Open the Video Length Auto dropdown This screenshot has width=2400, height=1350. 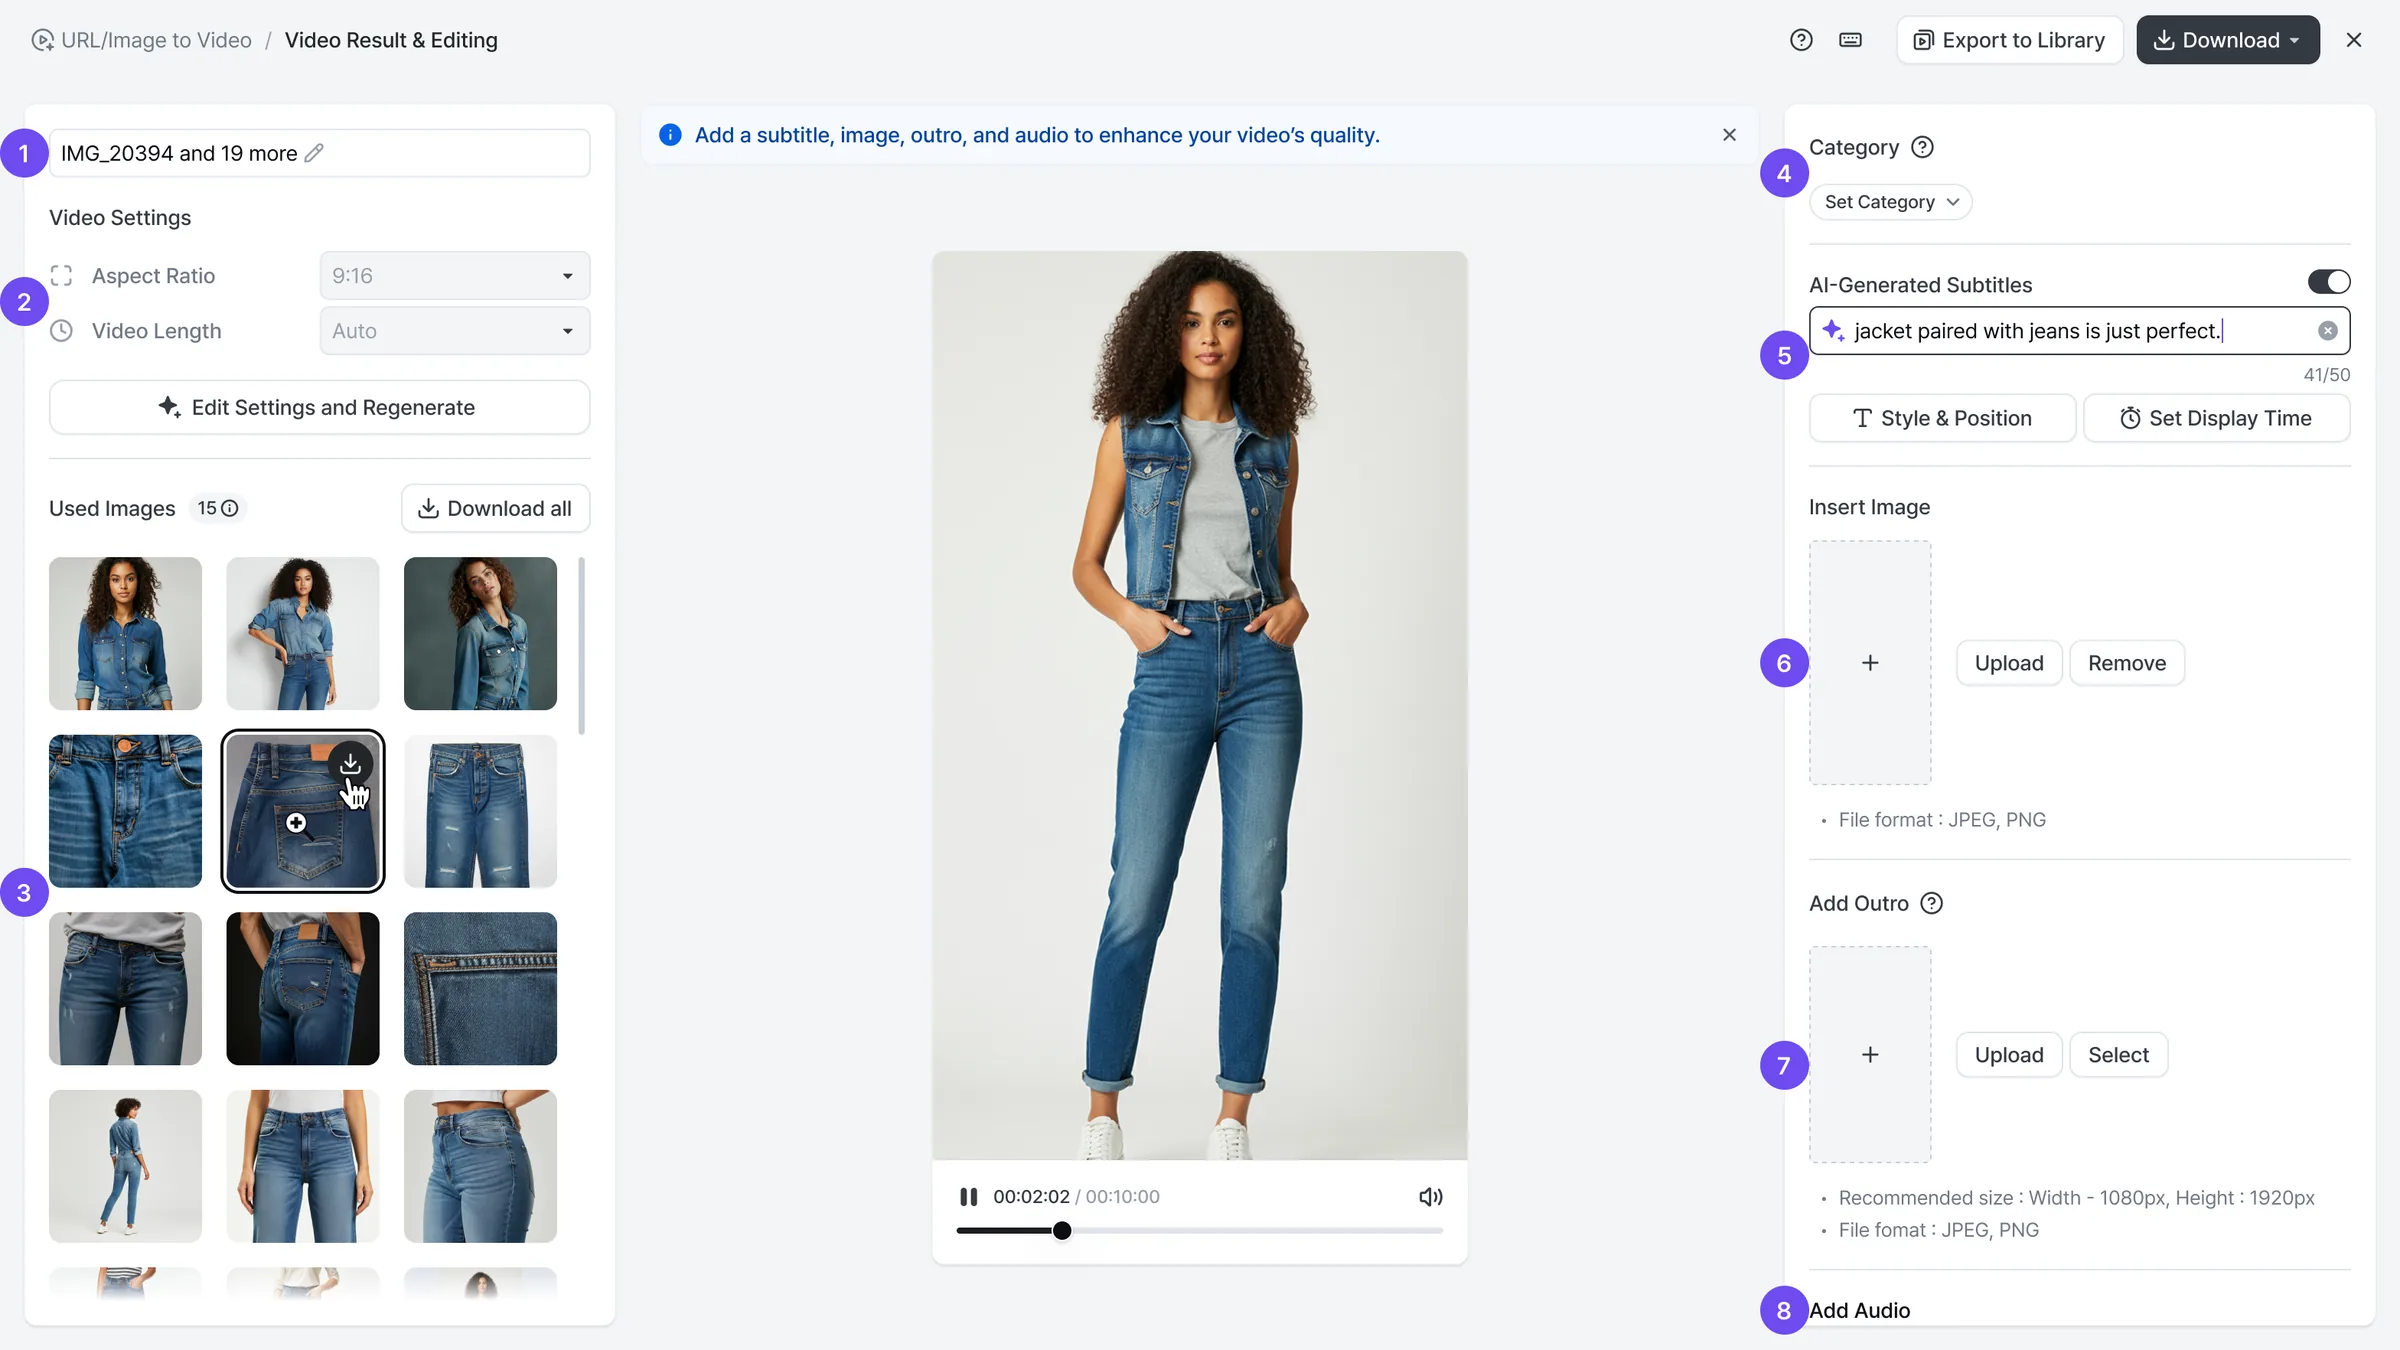pos(455,331)
